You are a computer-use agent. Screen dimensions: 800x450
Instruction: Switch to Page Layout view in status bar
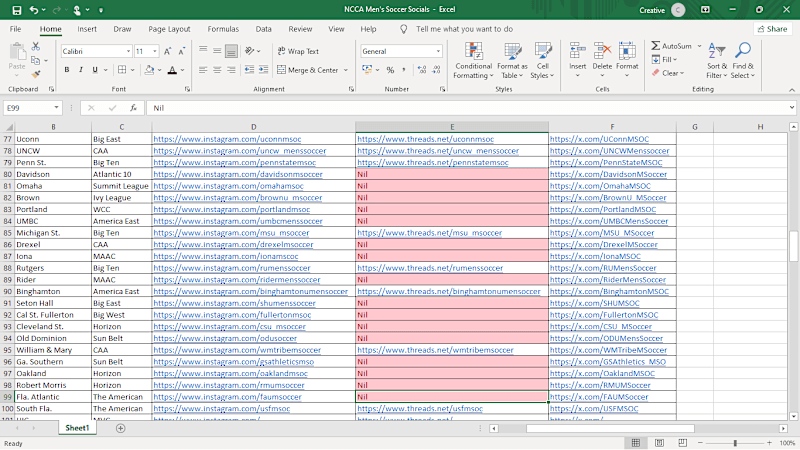pyautogui.click(x=659, y=443)
